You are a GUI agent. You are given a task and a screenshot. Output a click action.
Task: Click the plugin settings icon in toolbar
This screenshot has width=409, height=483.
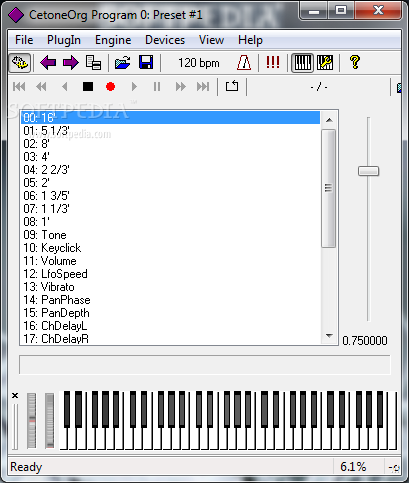click(20, 63)
